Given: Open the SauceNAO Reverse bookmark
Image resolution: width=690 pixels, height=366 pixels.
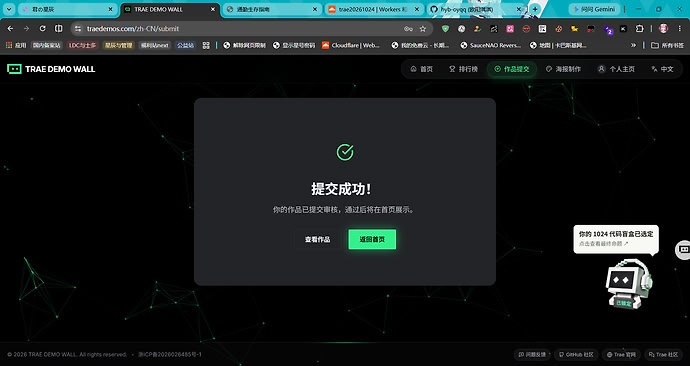Looking at the screenshot, I should click(491, 45).
